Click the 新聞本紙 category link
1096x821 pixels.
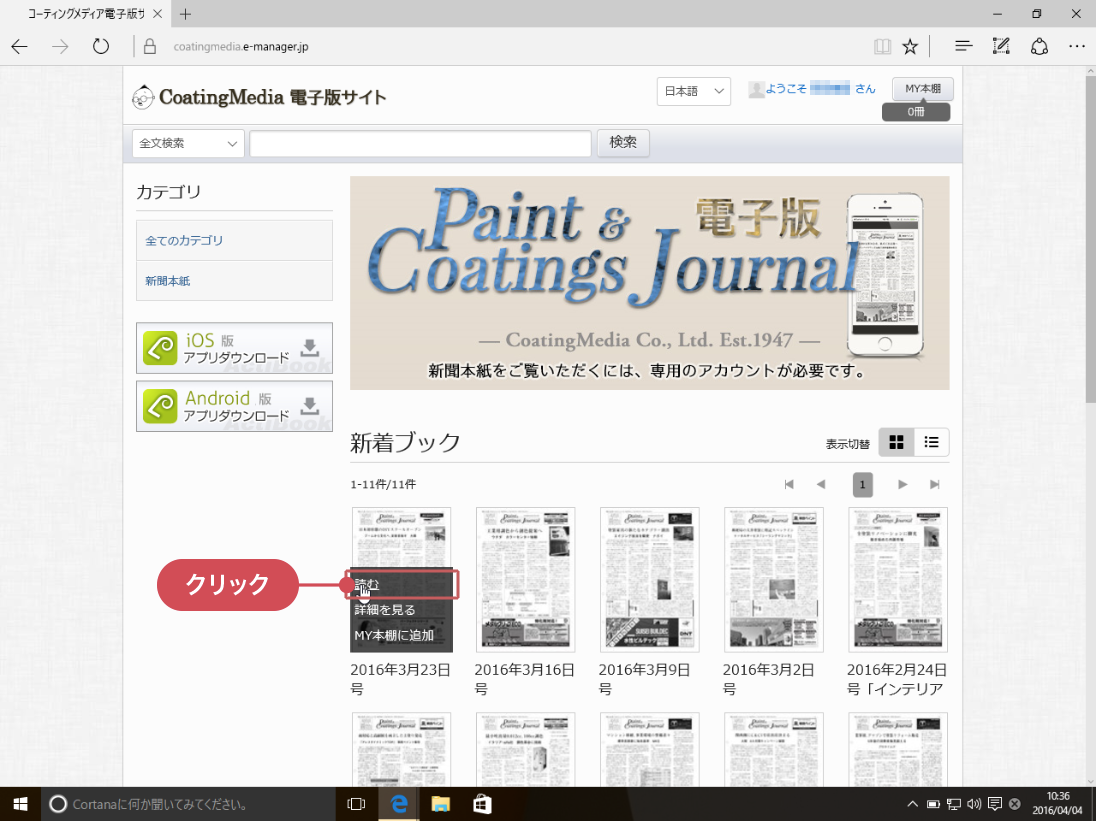168,281
